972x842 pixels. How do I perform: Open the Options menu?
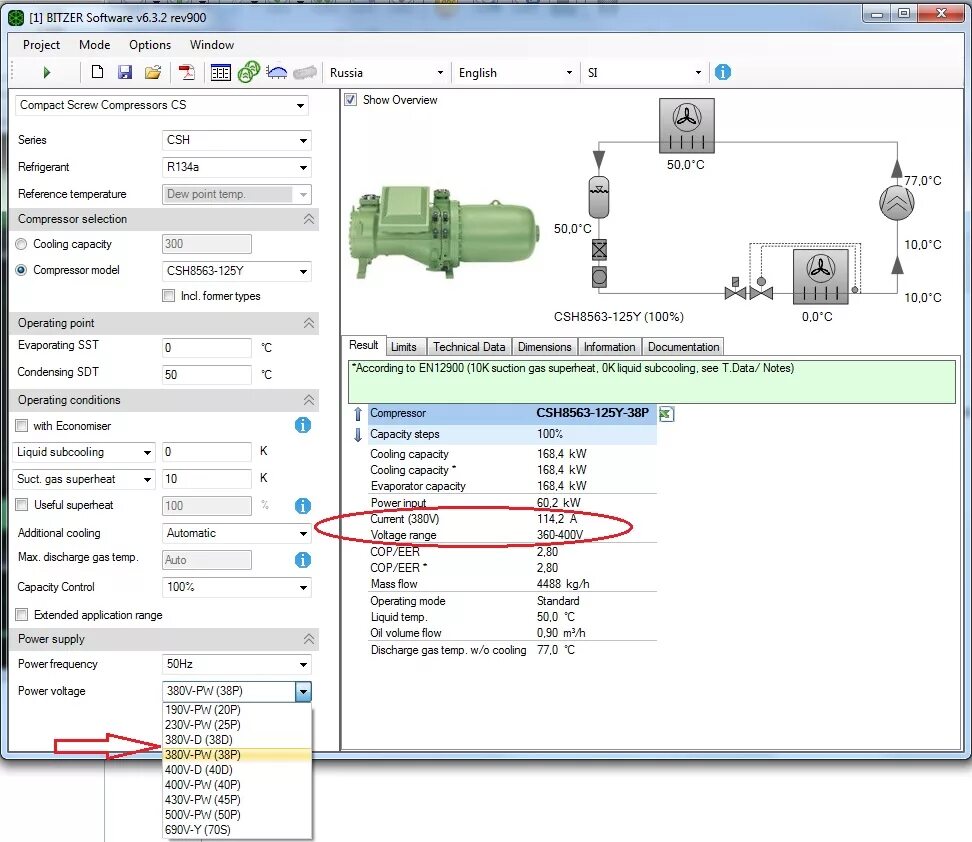click(149, 45)
